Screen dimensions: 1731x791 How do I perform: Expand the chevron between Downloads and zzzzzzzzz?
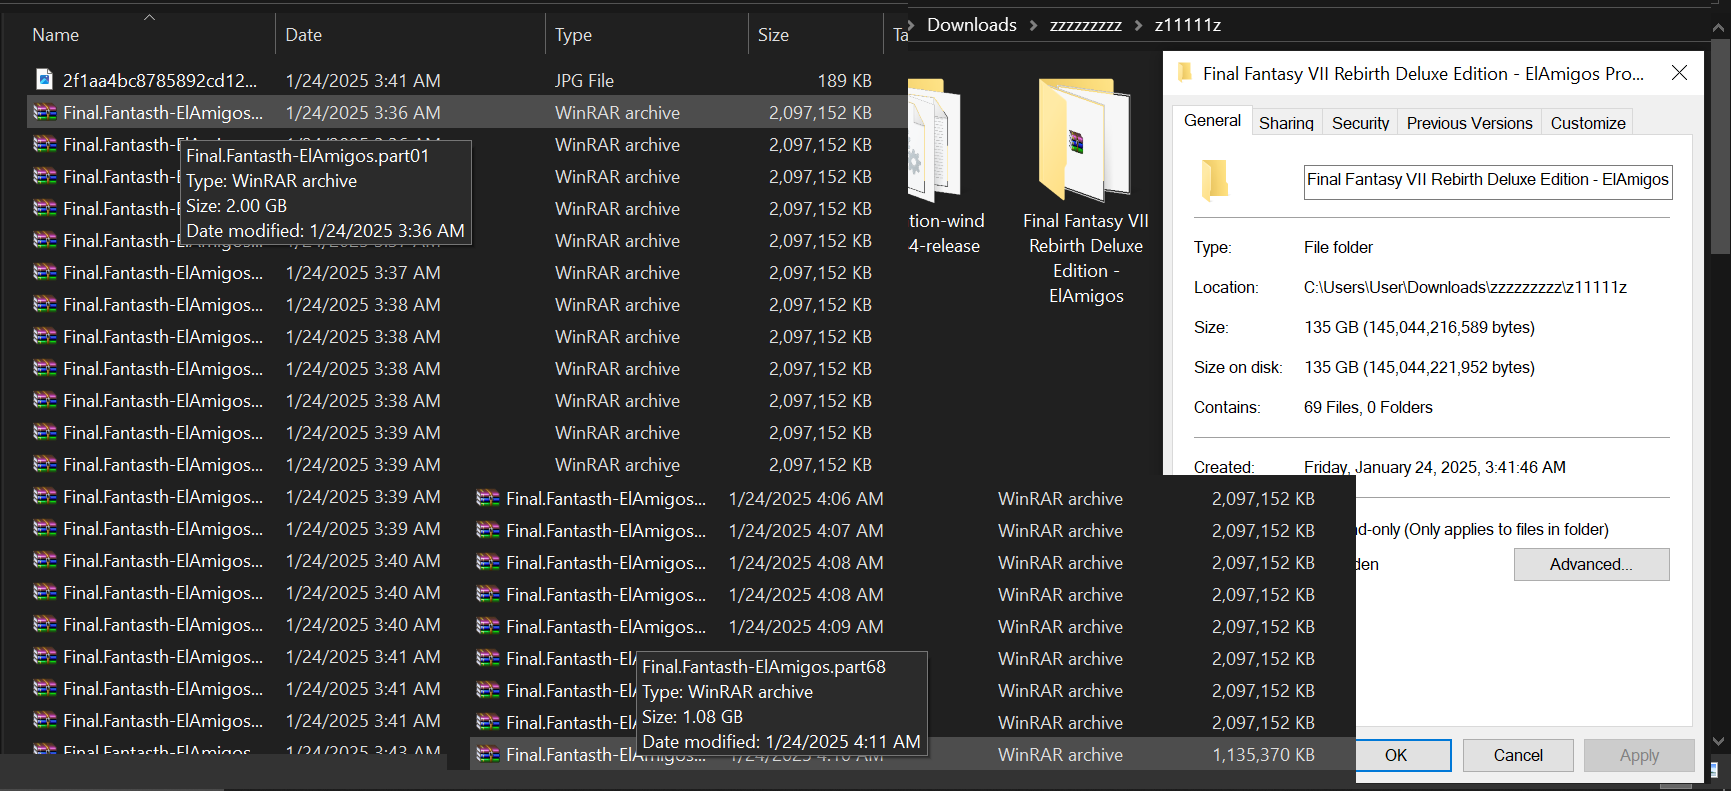[1033, 25]
